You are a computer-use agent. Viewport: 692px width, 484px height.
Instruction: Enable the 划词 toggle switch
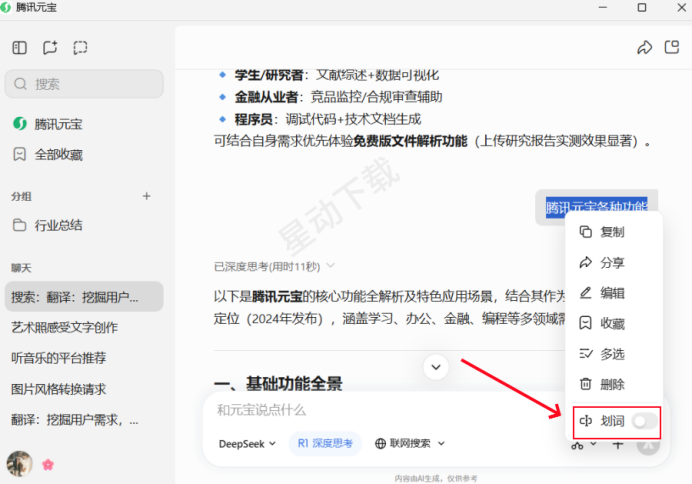coord(644,421)
